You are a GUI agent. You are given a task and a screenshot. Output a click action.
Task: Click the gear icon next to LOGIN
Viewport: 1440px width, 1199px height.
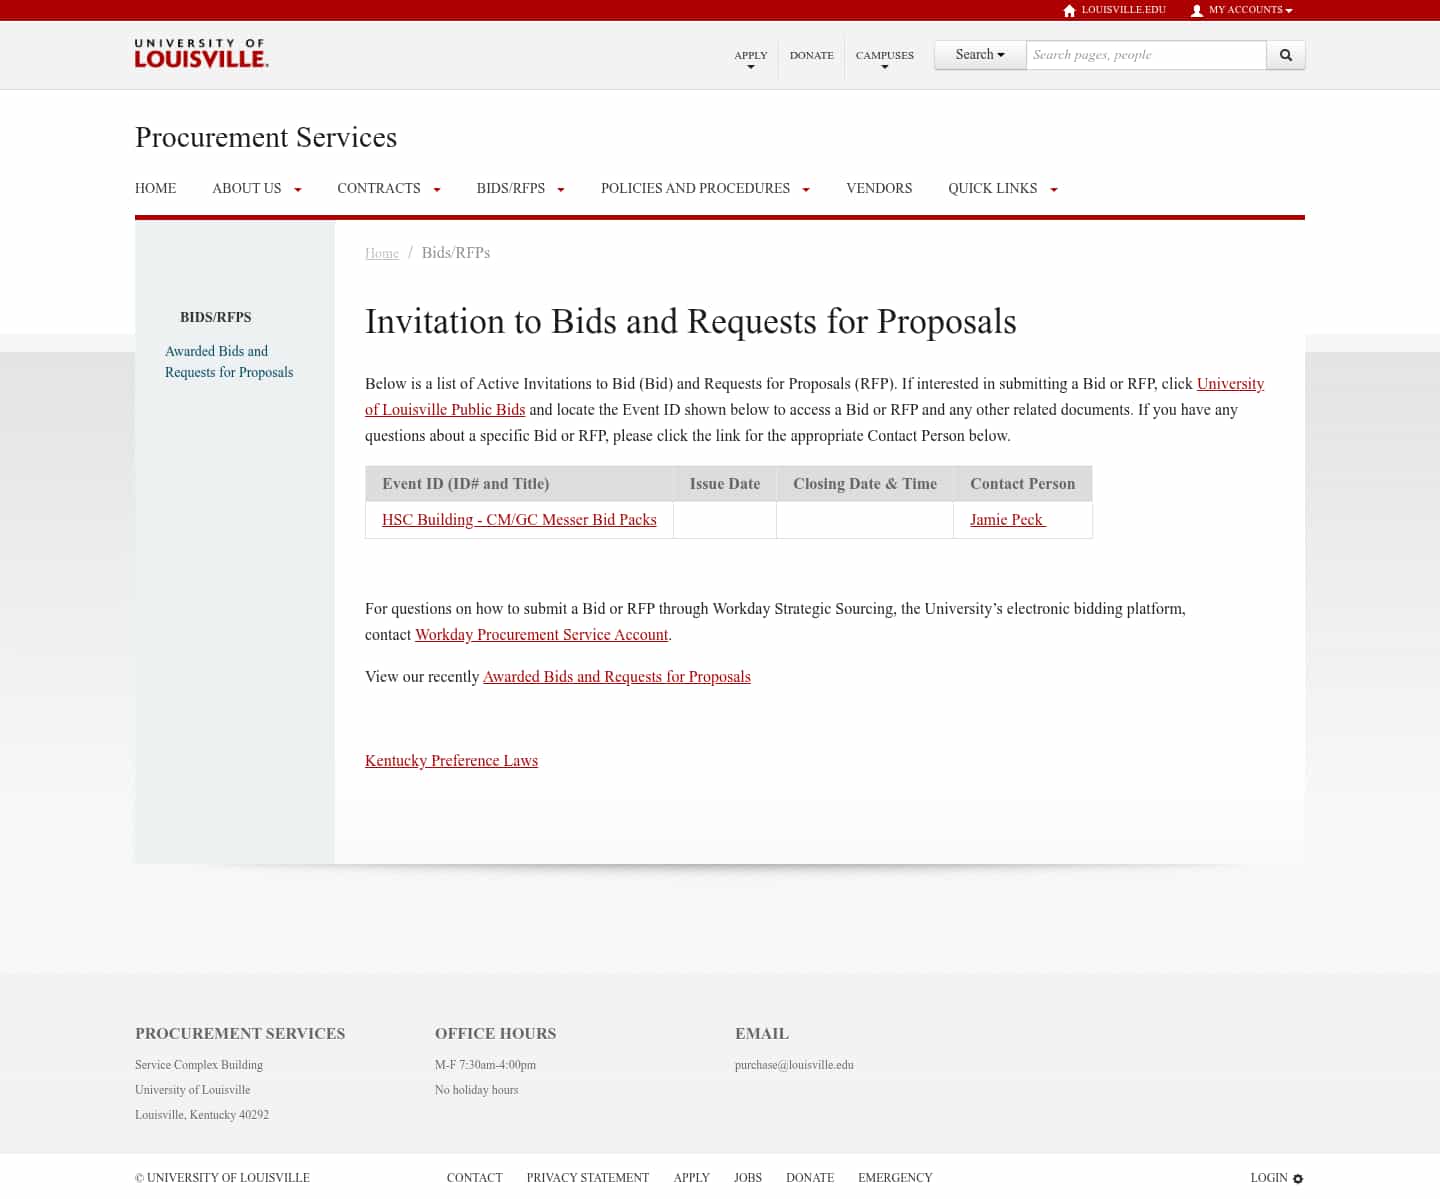(1298, 1179)
